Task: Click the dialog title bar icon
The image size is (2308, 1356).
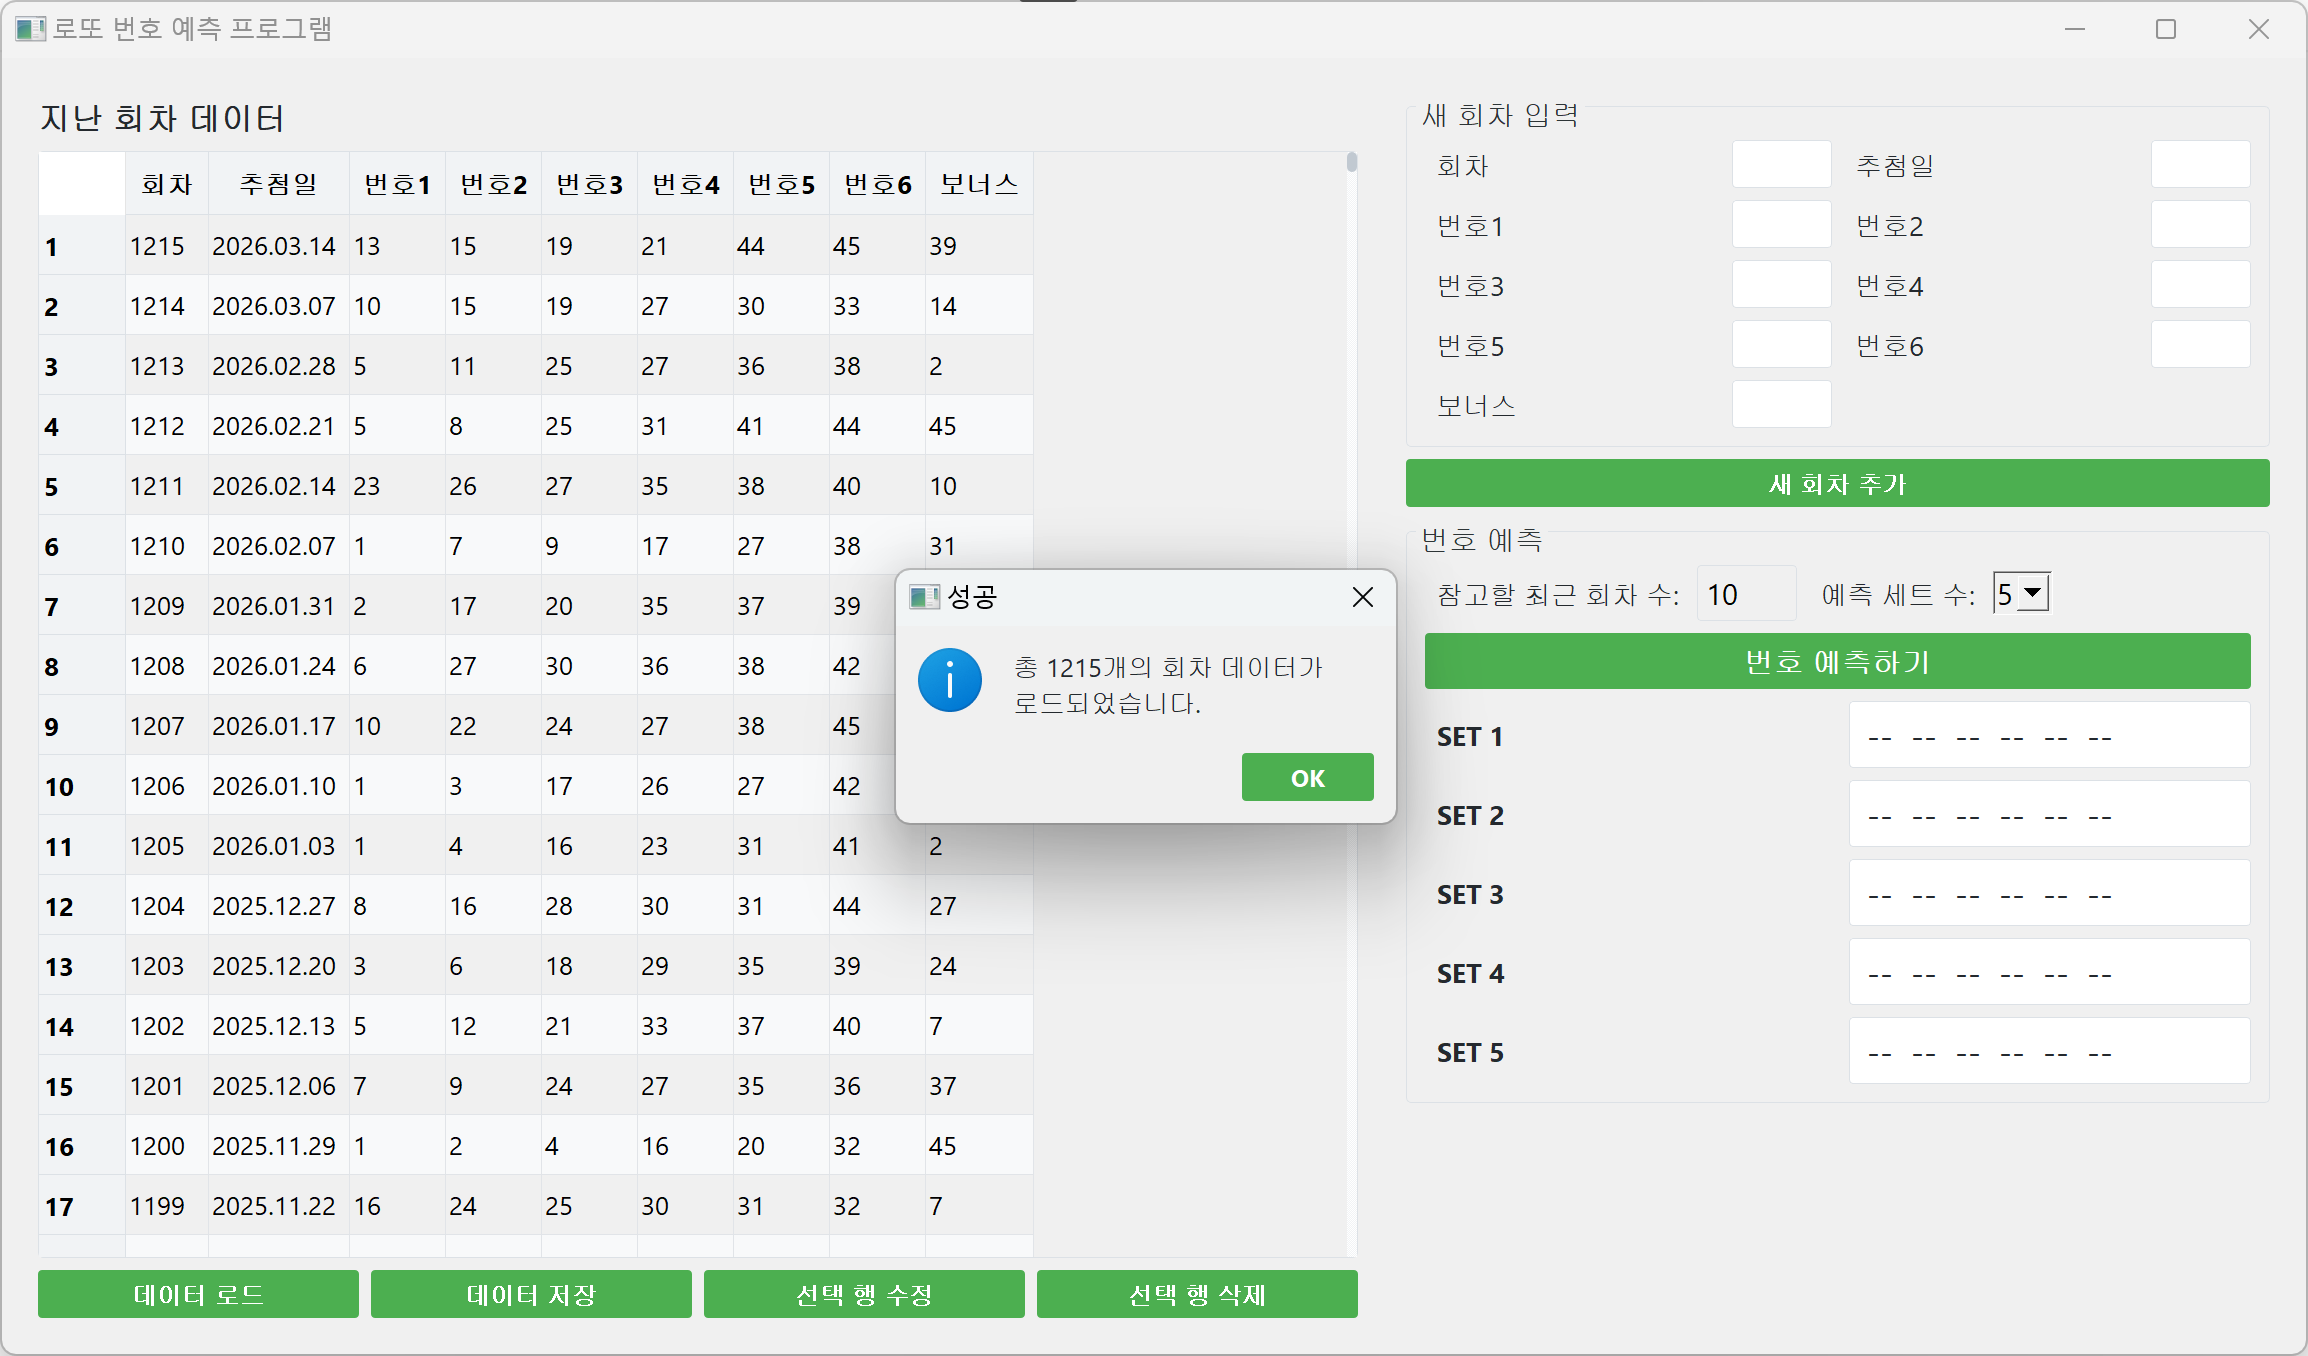Action: coord(923,597)
